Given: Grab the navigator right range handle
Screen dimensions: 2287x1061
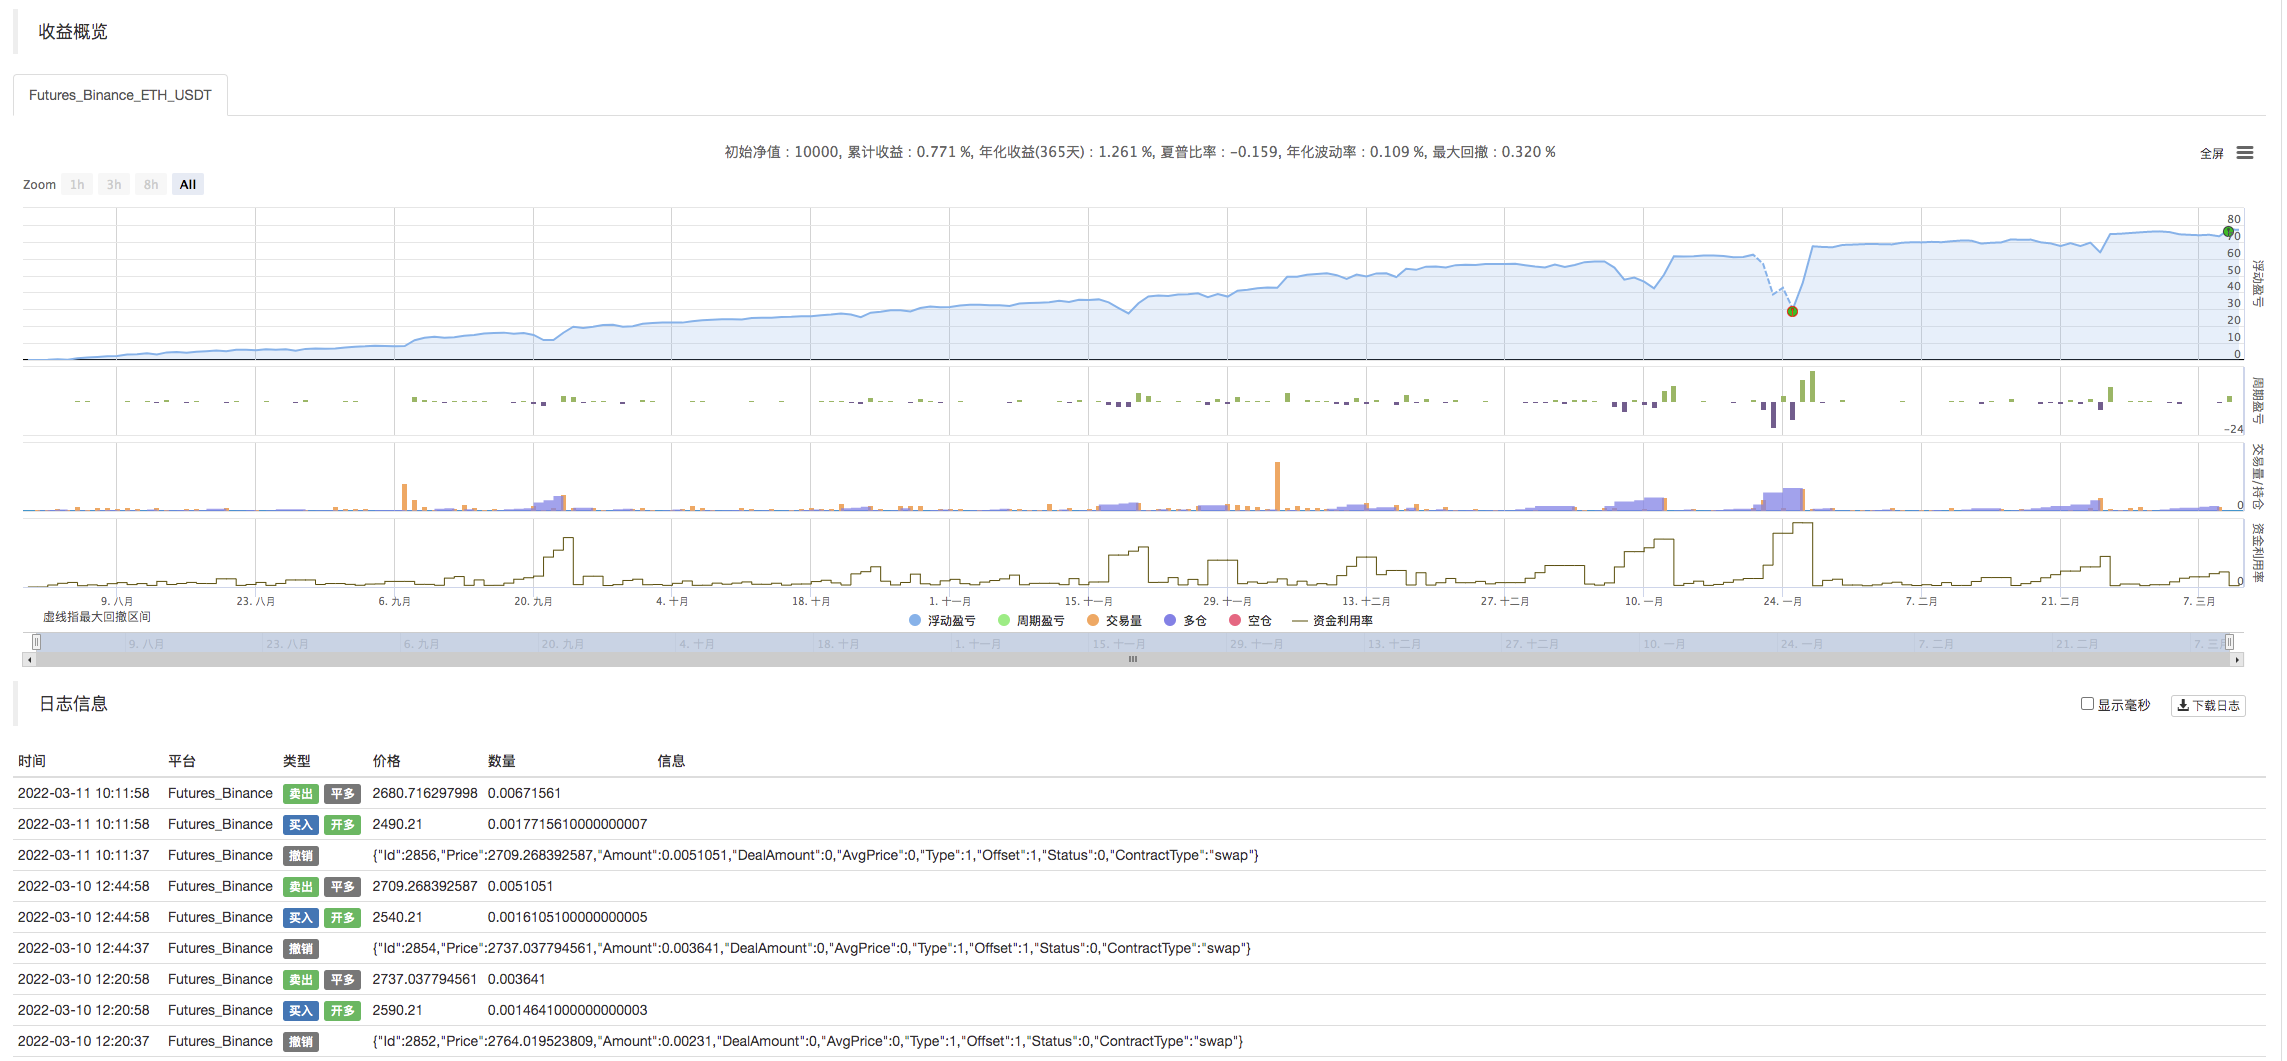Looking at the screenshot, I should point(2229,642).
